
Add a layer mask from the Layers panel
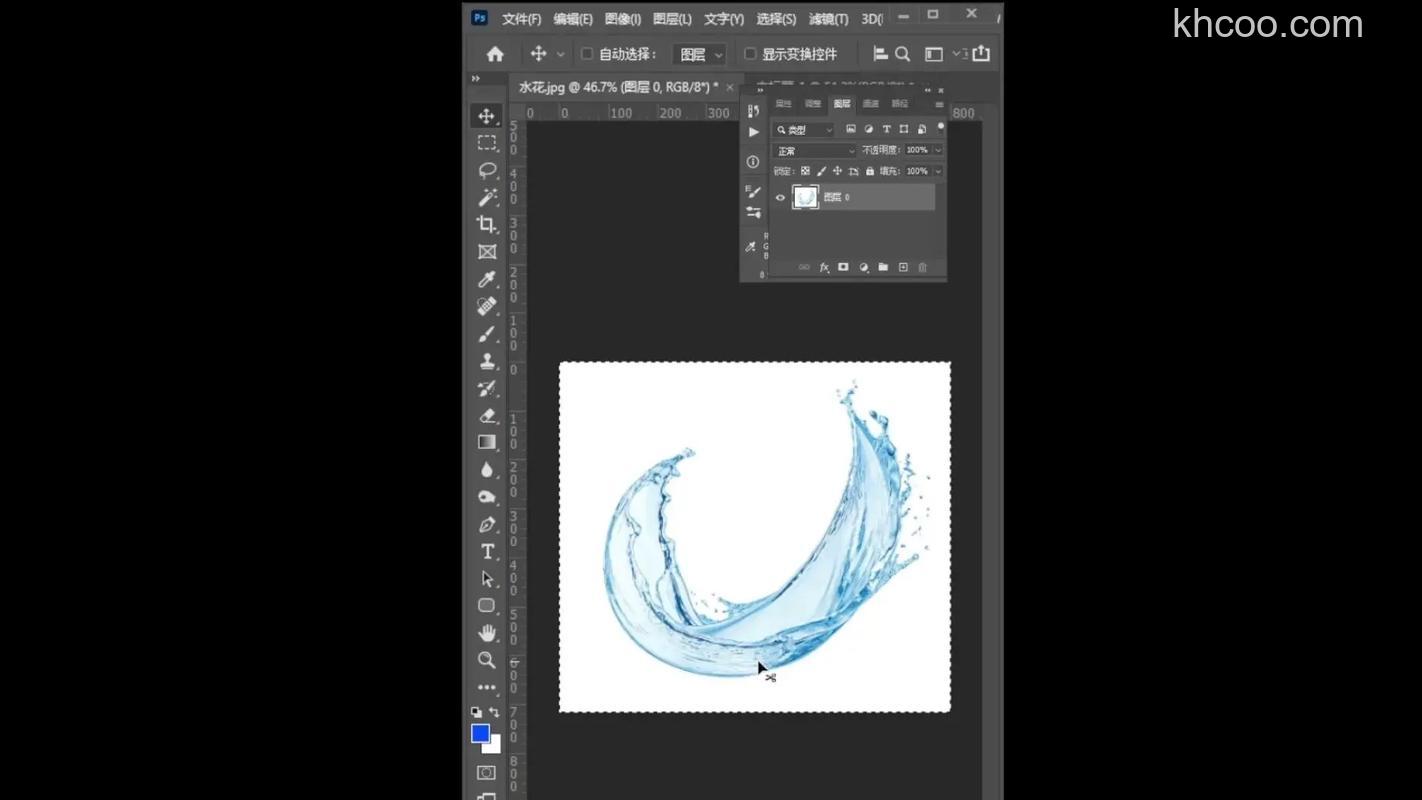click(843, 267)
